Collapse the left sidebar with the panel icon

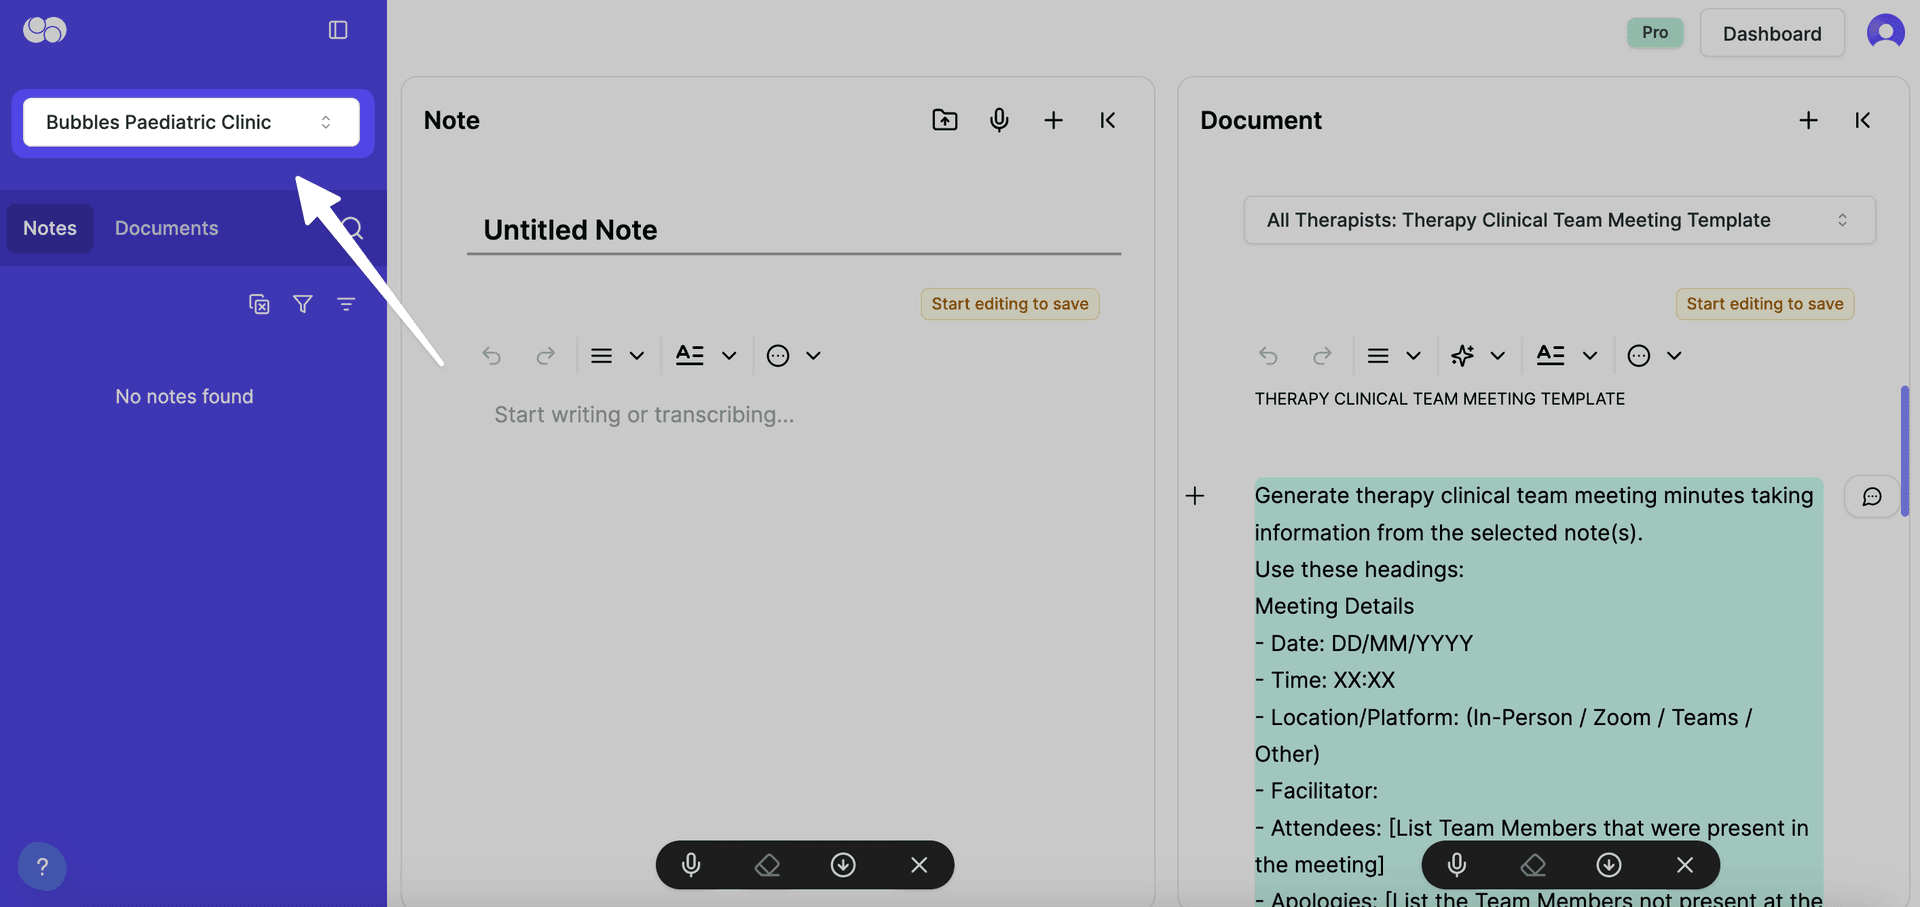[337, 30]
